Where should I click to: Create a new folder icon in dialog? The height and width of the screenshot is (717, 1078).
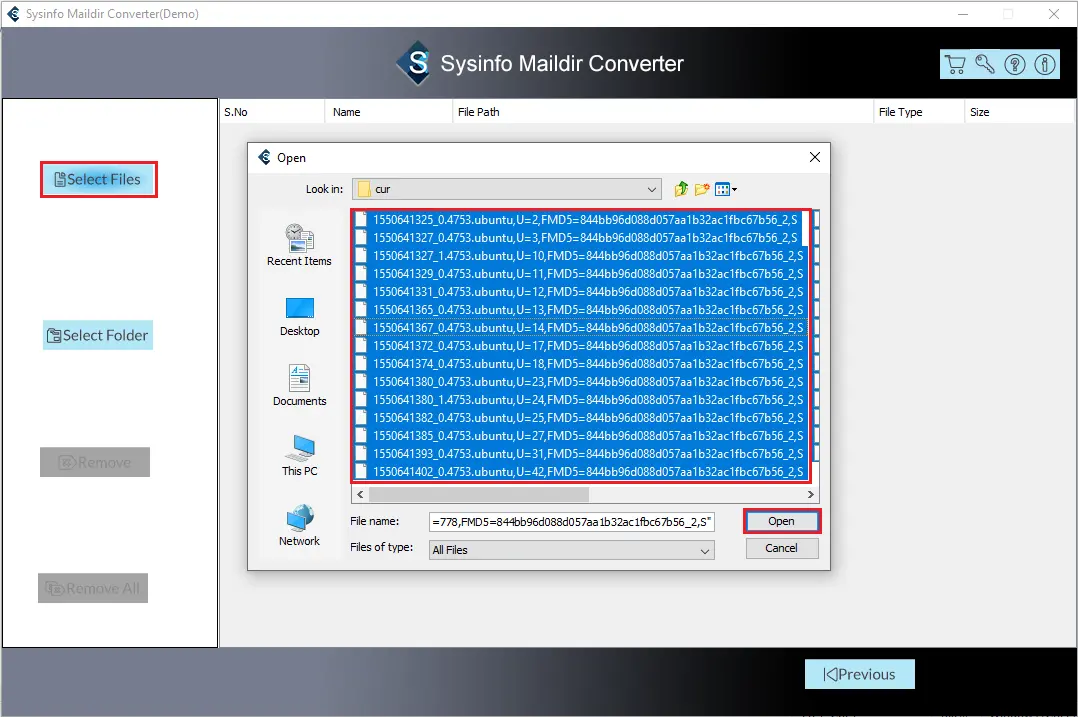click(702, 189)
